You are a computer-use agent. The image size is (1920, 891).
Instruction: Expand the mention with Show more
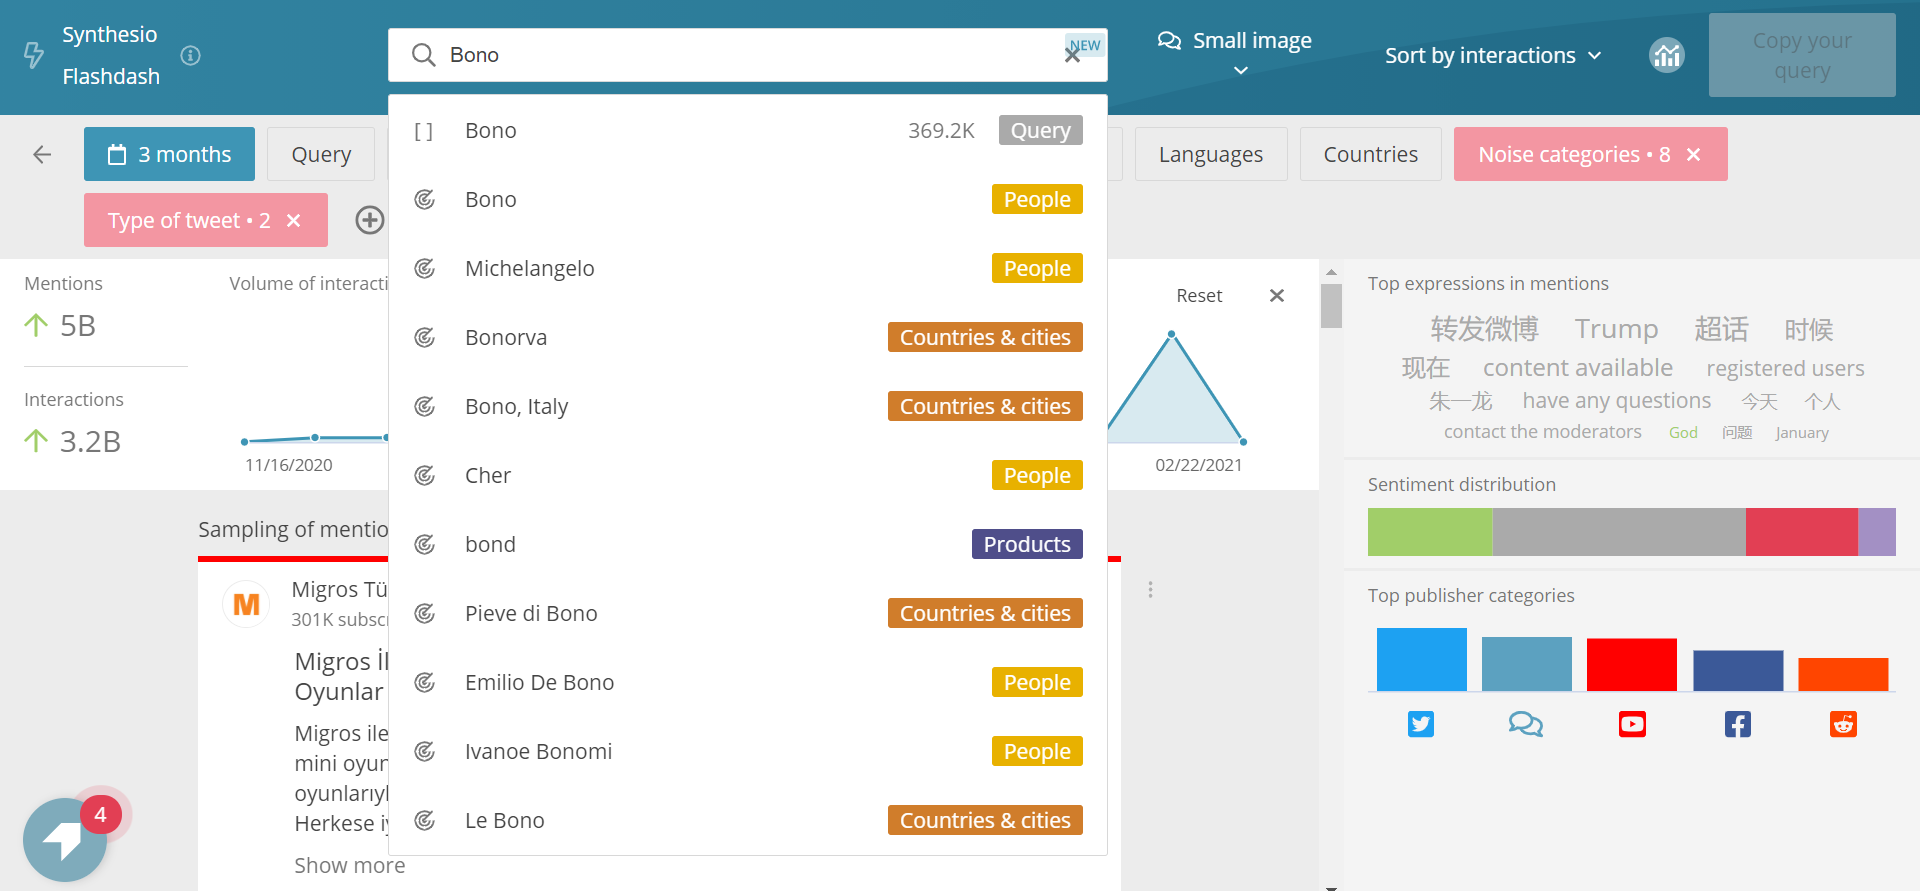coord(350,866)
